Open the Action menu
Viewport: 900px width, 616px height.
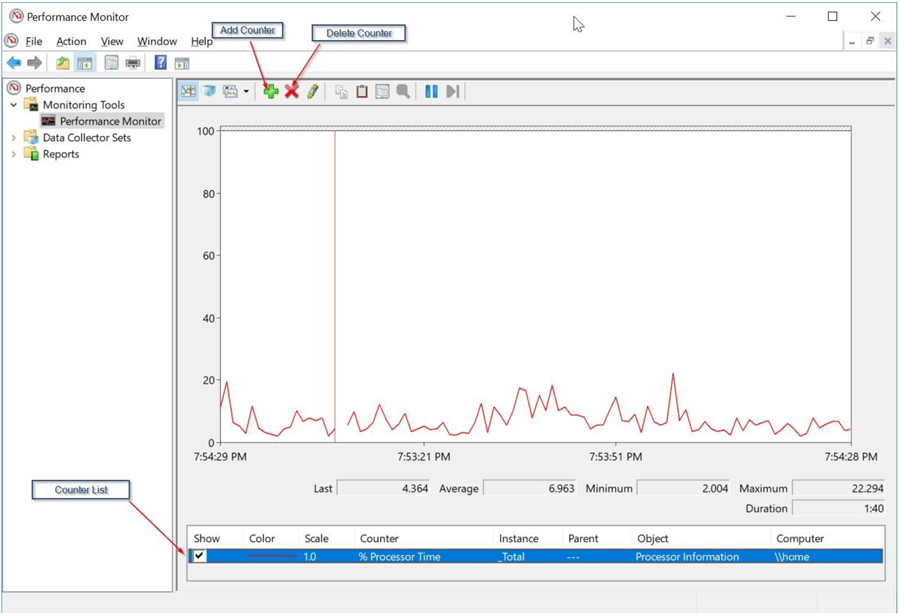coord(71,41)
